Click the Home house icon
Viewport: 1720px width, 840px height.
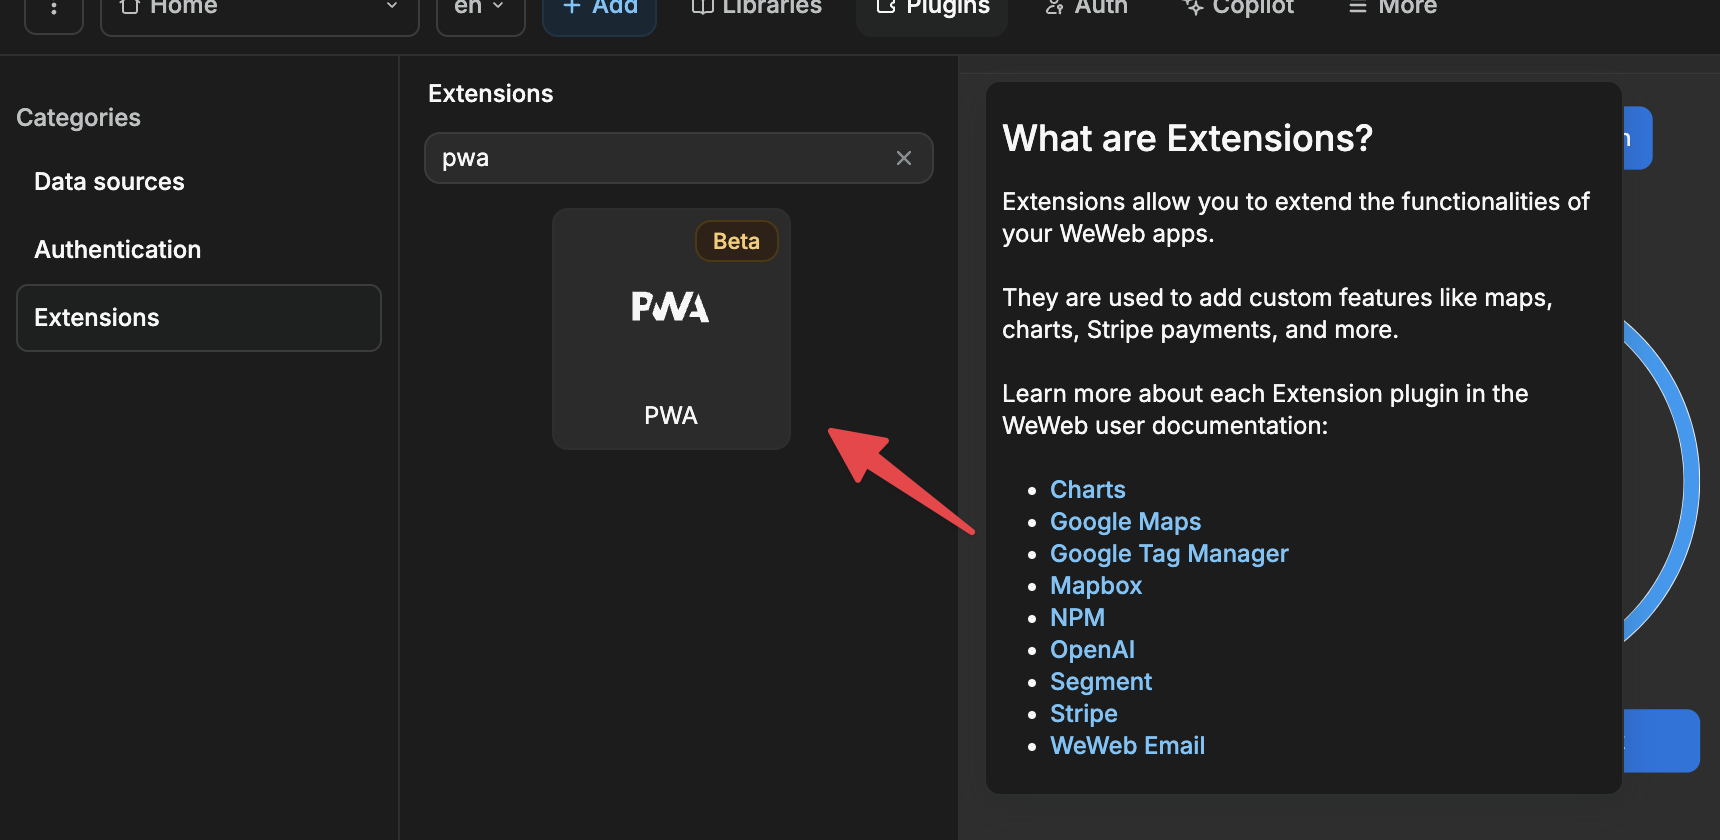129,7
